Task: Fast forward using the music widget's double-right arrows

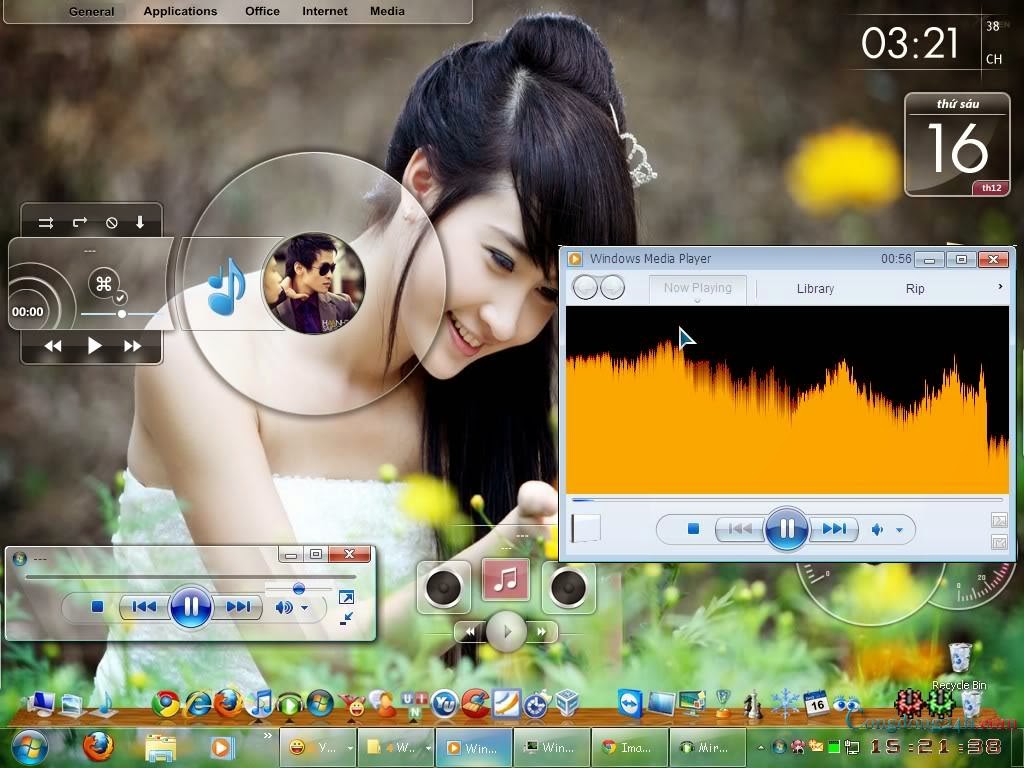Action: (132, 345)
